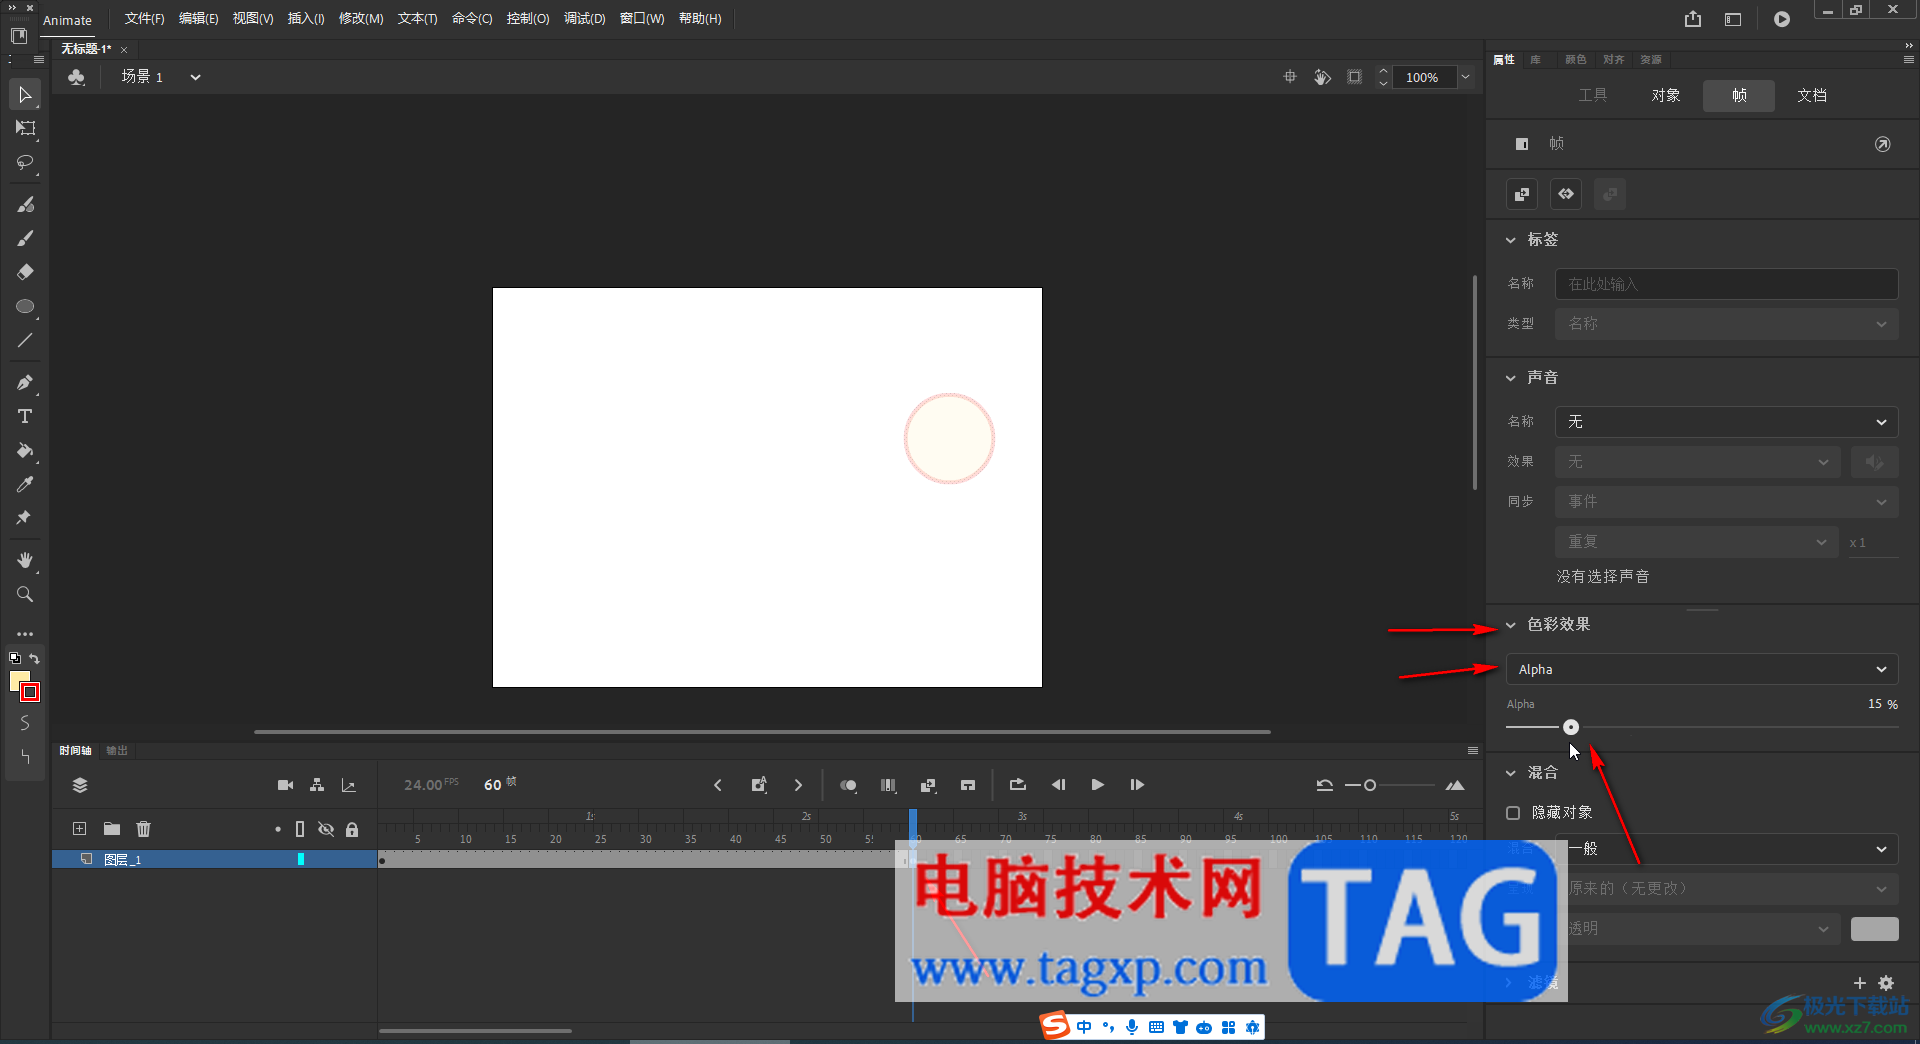Go to the previous keyframe
Viewport: 1920px width, 1044px height.
(718, 785)
